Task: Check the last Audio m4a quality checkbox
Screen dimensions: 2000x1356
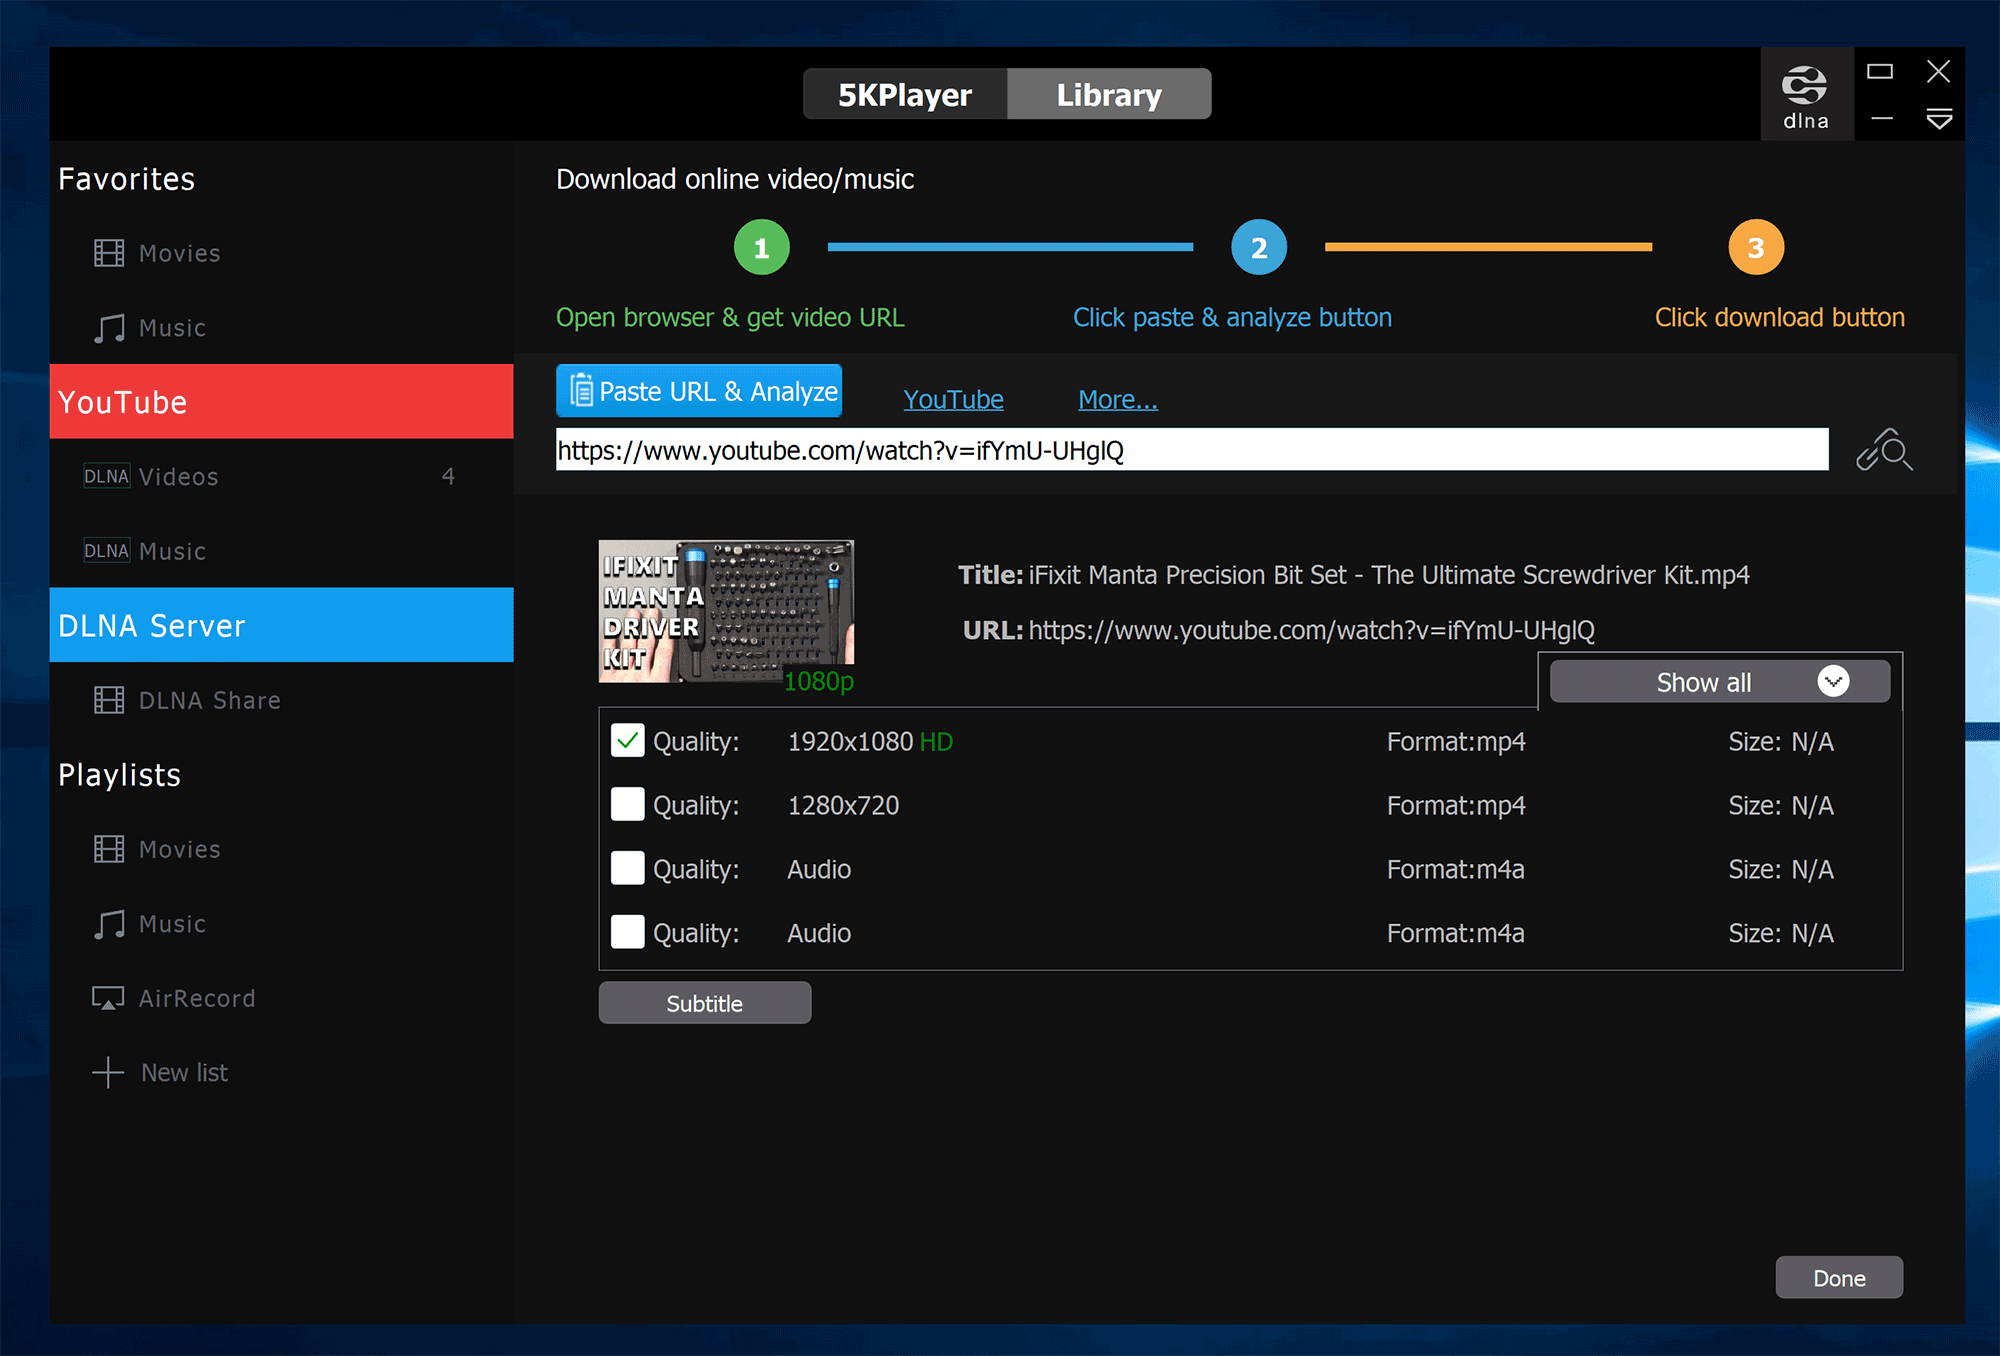Action: [x=627, y=932]
